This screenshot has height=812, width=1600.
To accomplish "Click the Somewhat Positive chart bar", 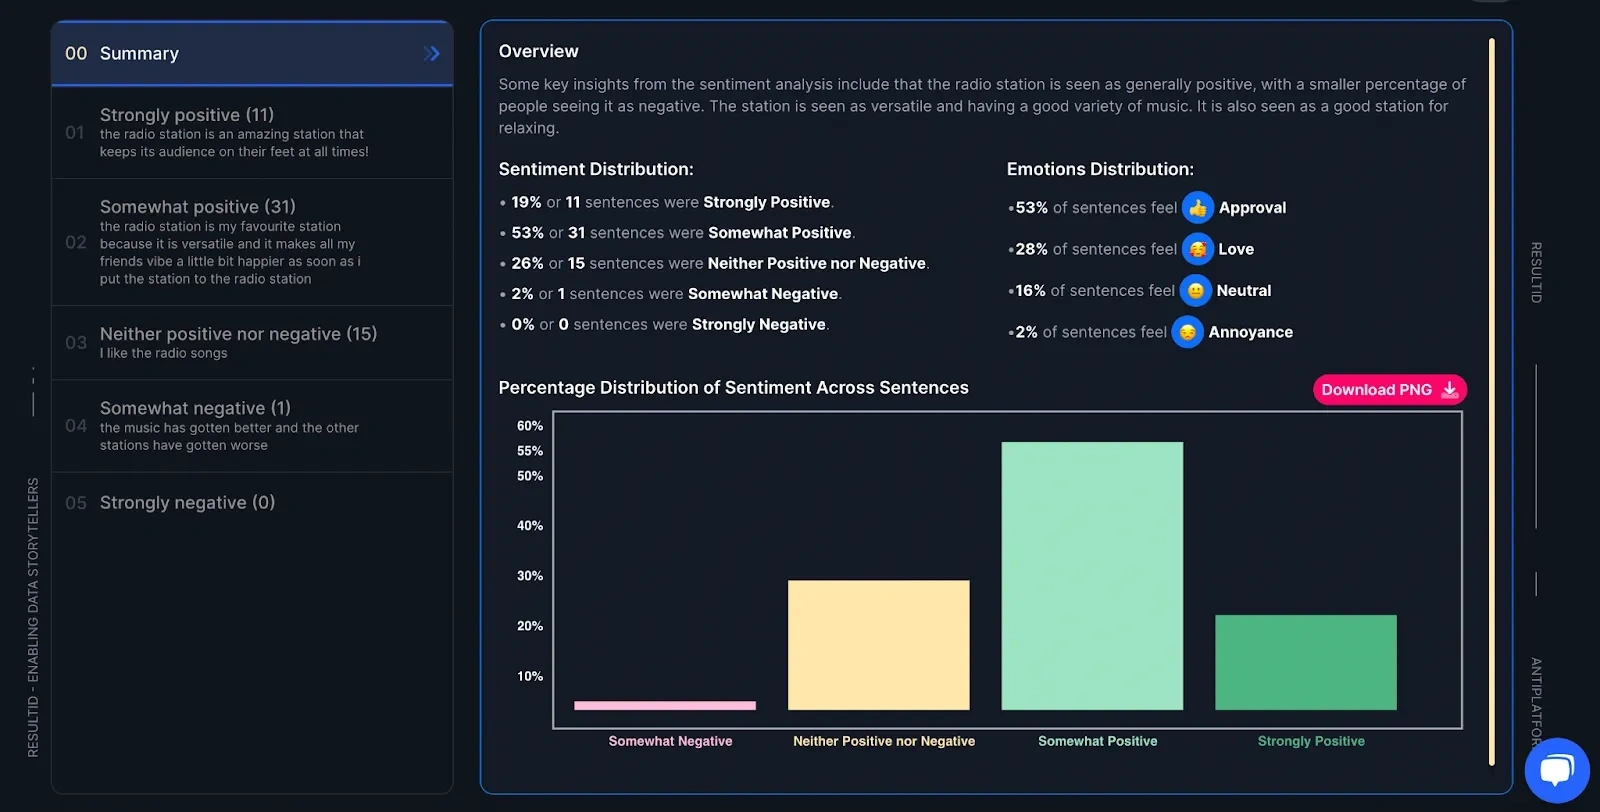I will [x=1092, y=576].
